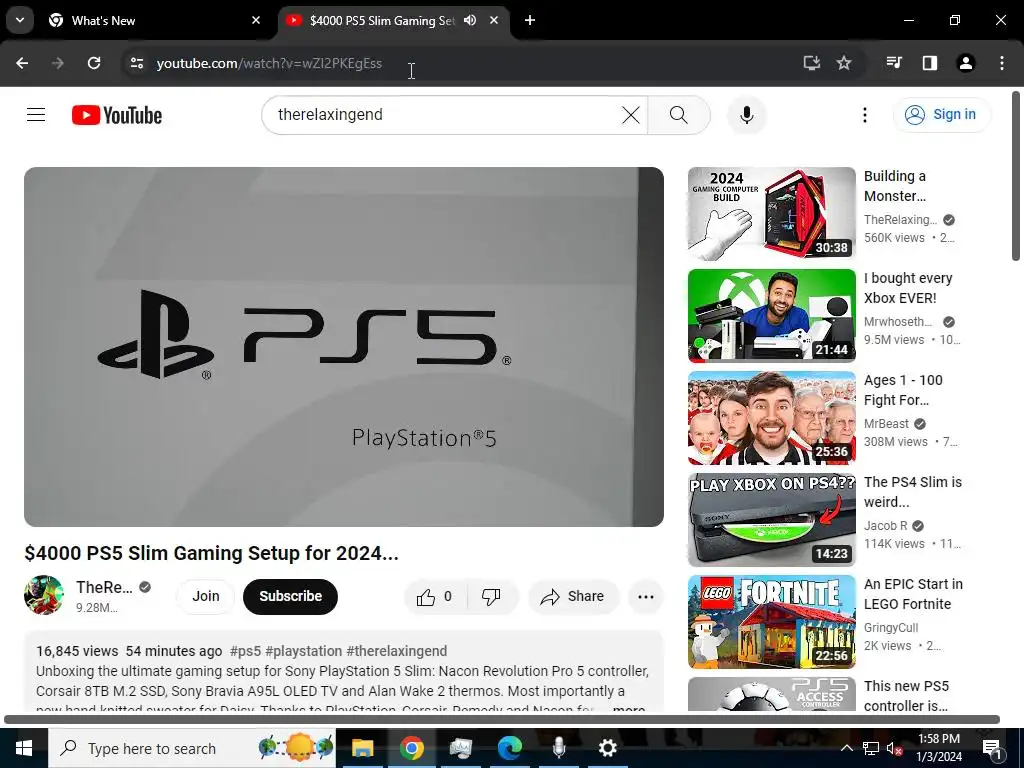Viewport: 1024px width, 768px height.
Task: Open the 2024 Gaming Computer Build thumbnail
Action: coord(771,214)
